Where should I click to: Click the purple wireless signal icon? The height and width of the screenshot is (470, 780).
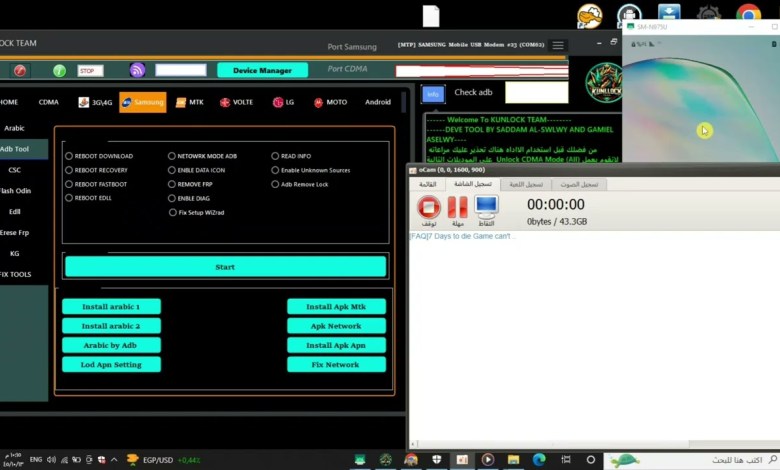coord(137,70)
